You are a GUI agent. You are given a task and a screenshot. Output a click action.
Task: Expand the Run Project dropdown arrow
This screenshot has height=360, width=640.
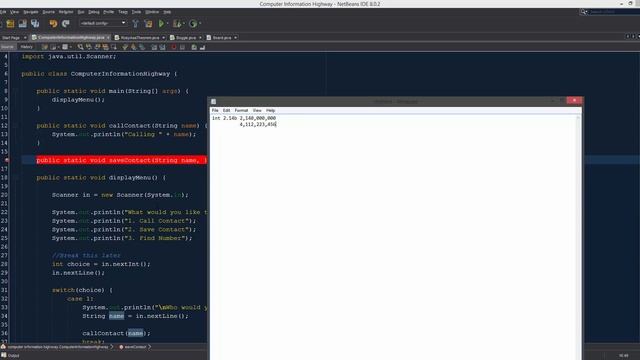(167, 23)
